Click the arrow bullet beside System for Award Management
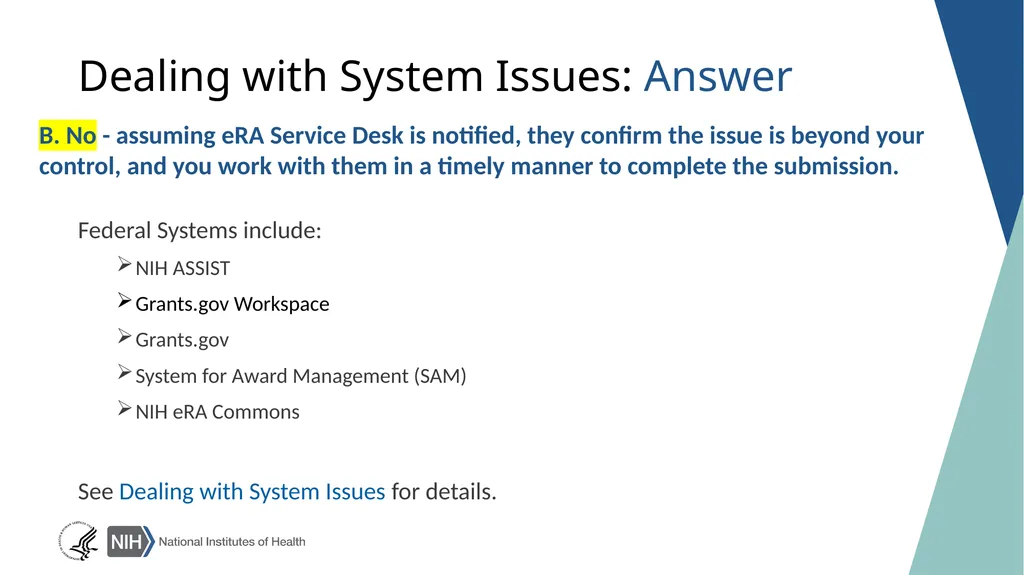Screen dimensions: 1024x575 125,372
